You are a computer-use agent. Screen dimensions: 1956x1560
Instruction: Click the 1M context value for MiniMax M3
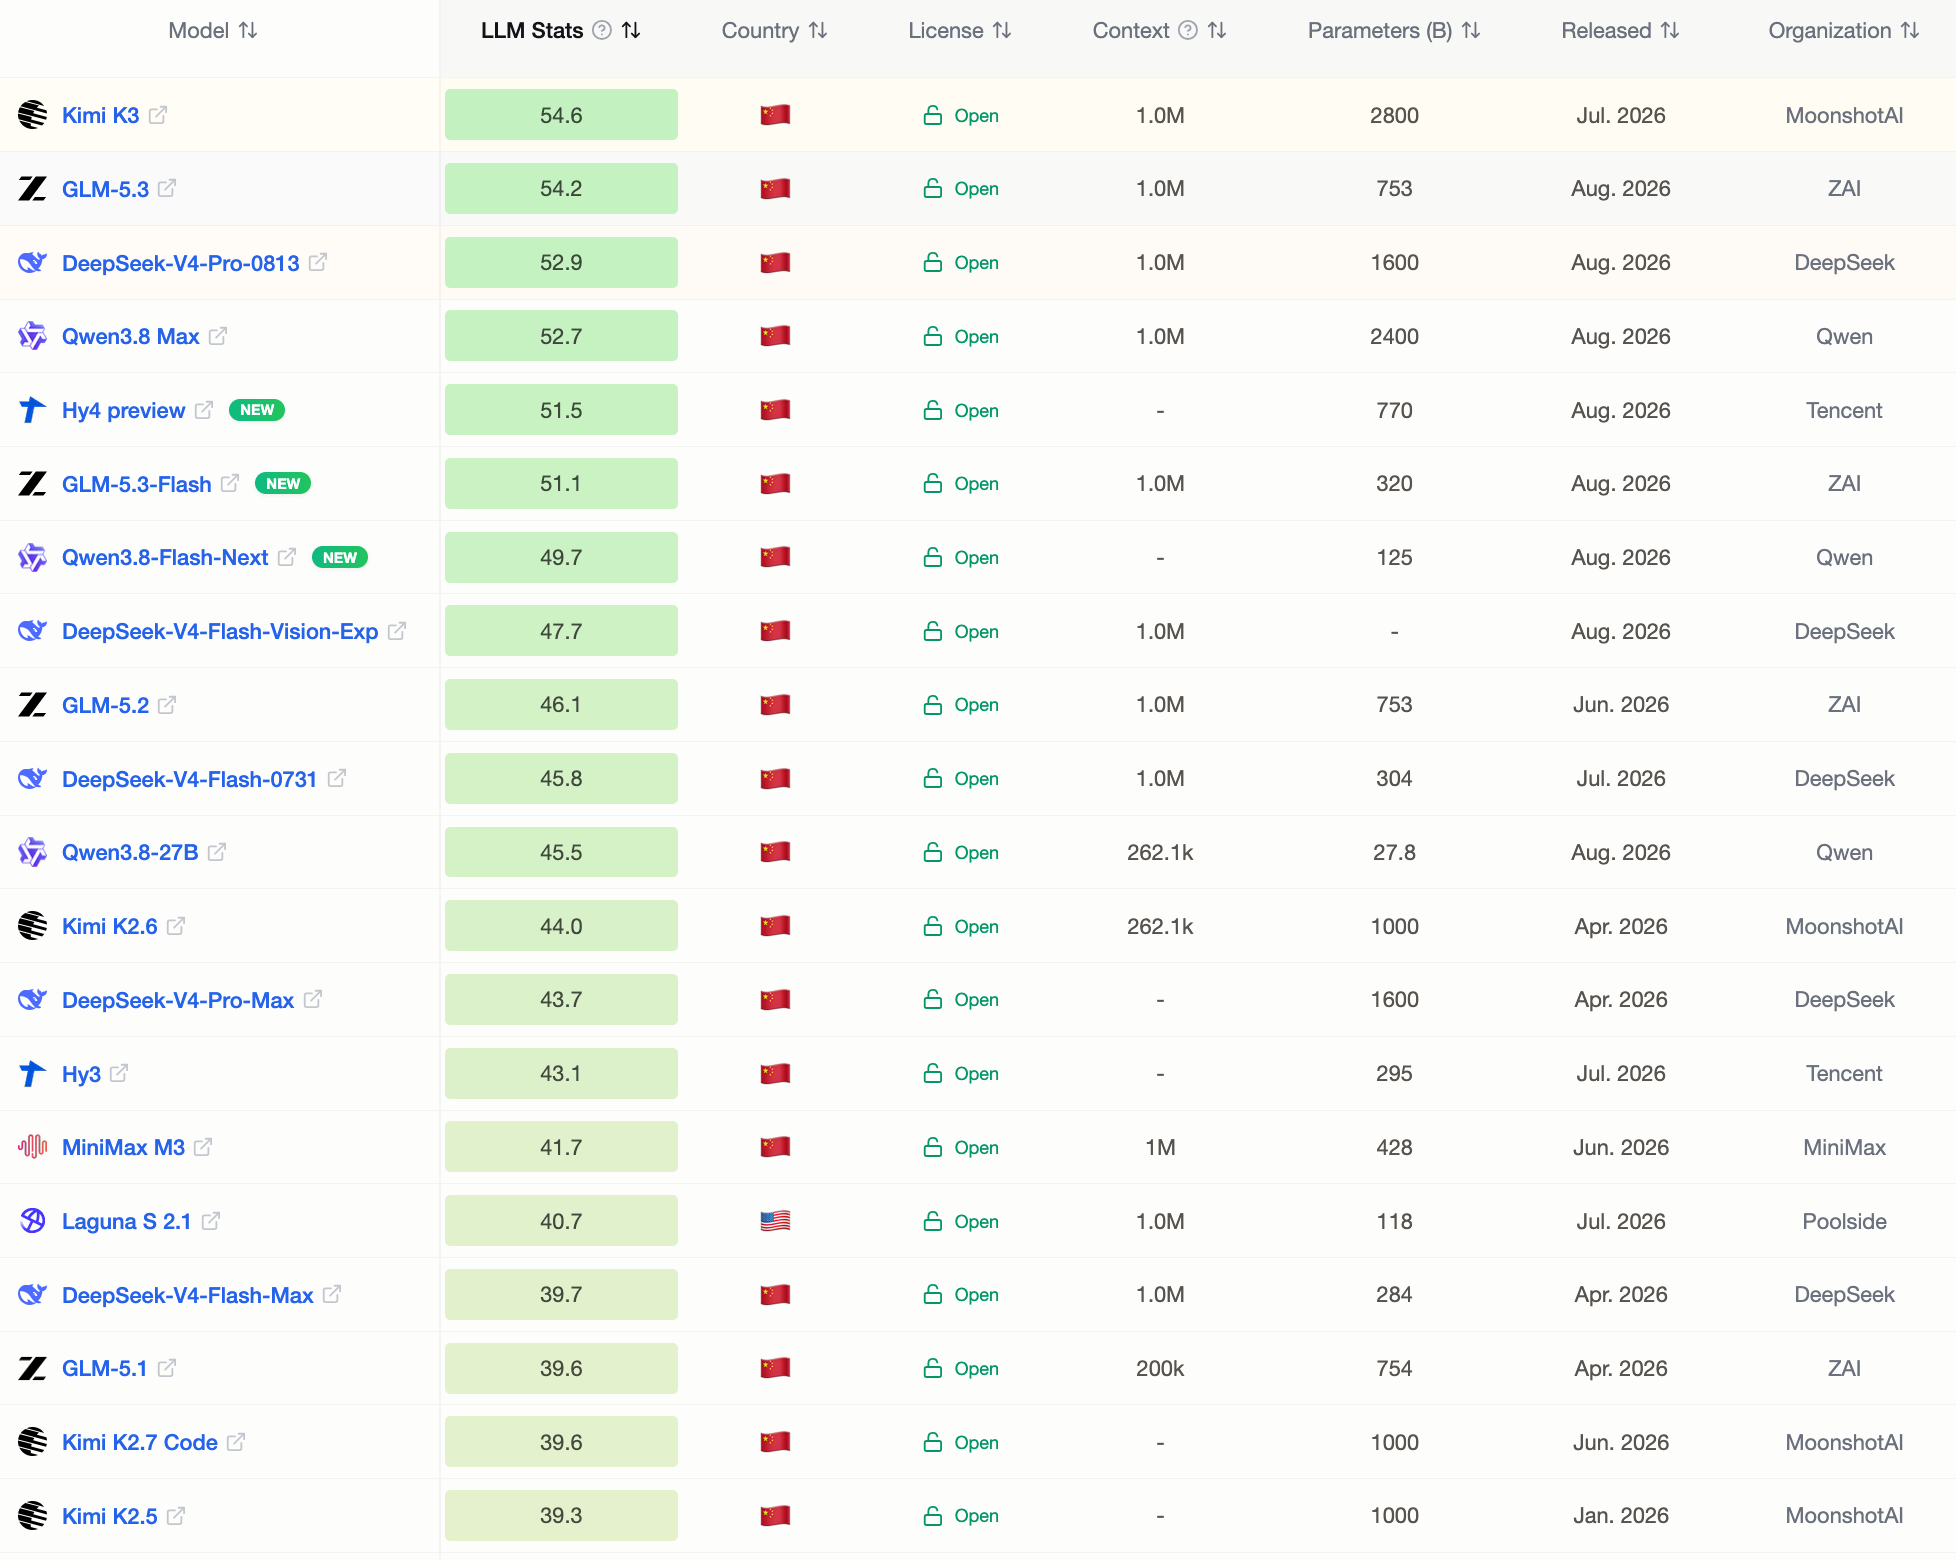tap(1160, 1147)
